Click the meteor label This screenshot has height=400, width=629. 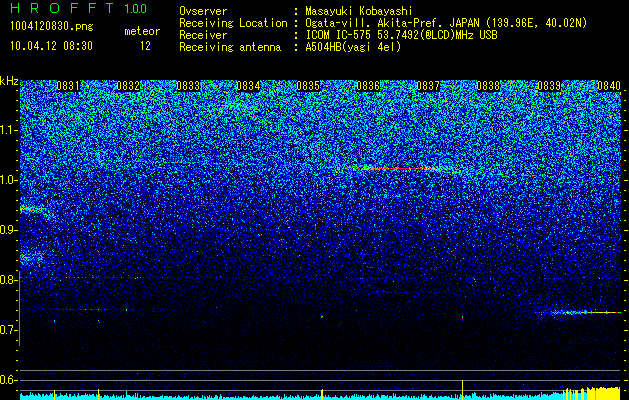(x=142, y=31)
